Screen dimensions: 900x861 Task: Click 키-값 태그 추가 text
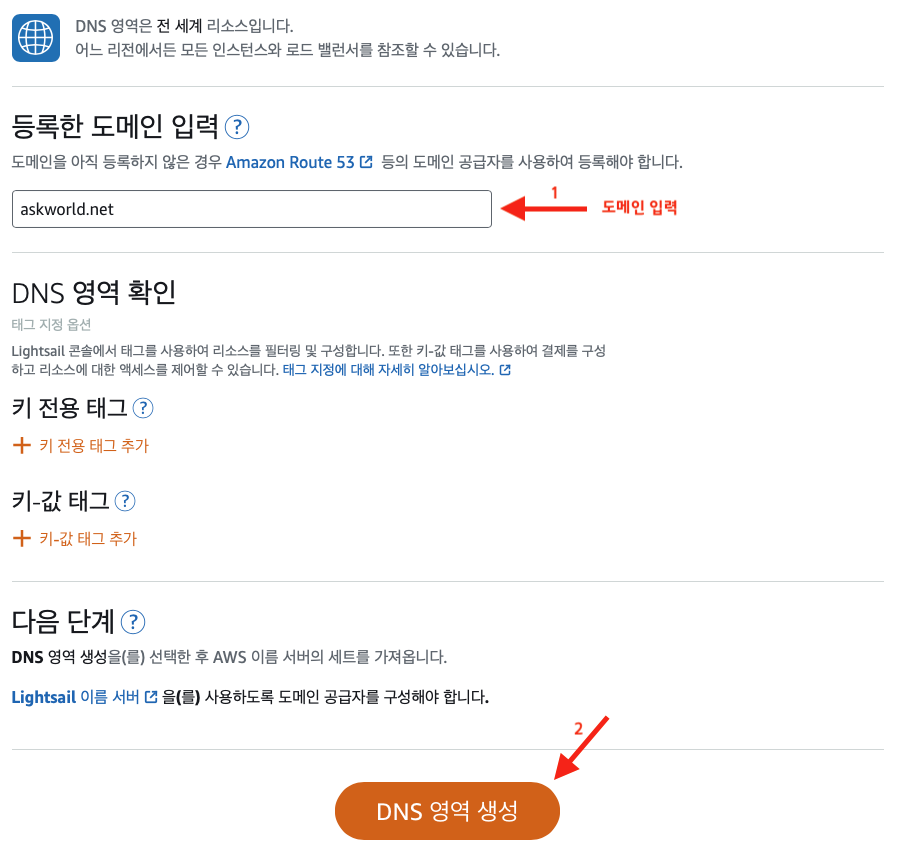click(88, 538)
